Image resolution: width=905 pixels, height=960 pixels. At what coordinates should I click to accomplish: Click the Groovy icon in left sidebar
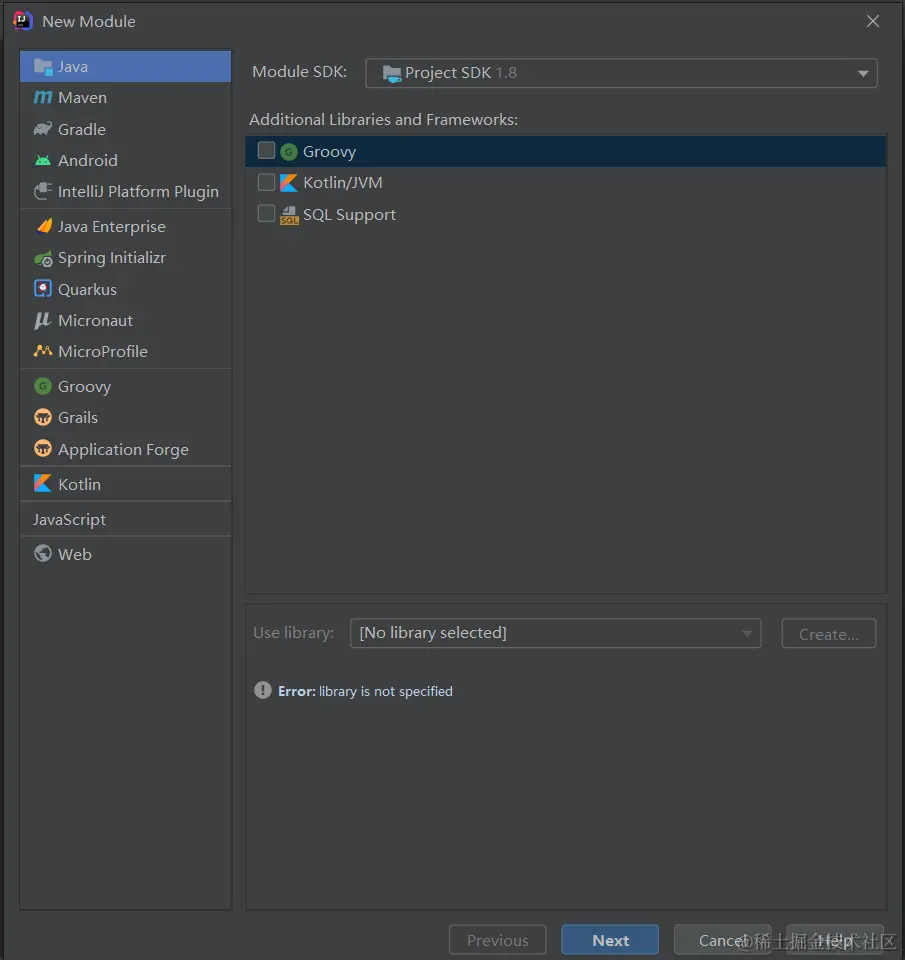click(43, 386)
